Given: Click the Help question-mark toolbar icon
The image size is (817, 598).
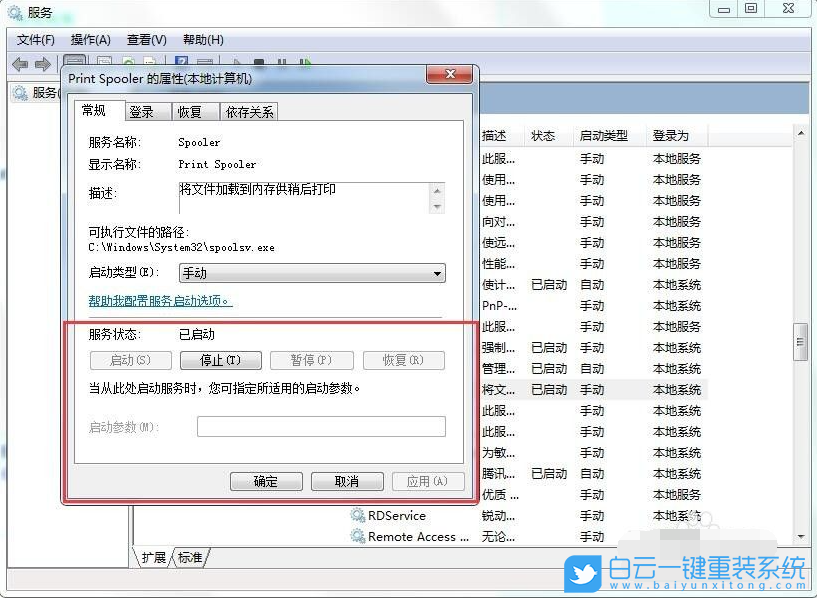Looking at the screenshot, I should click(182, 62).
